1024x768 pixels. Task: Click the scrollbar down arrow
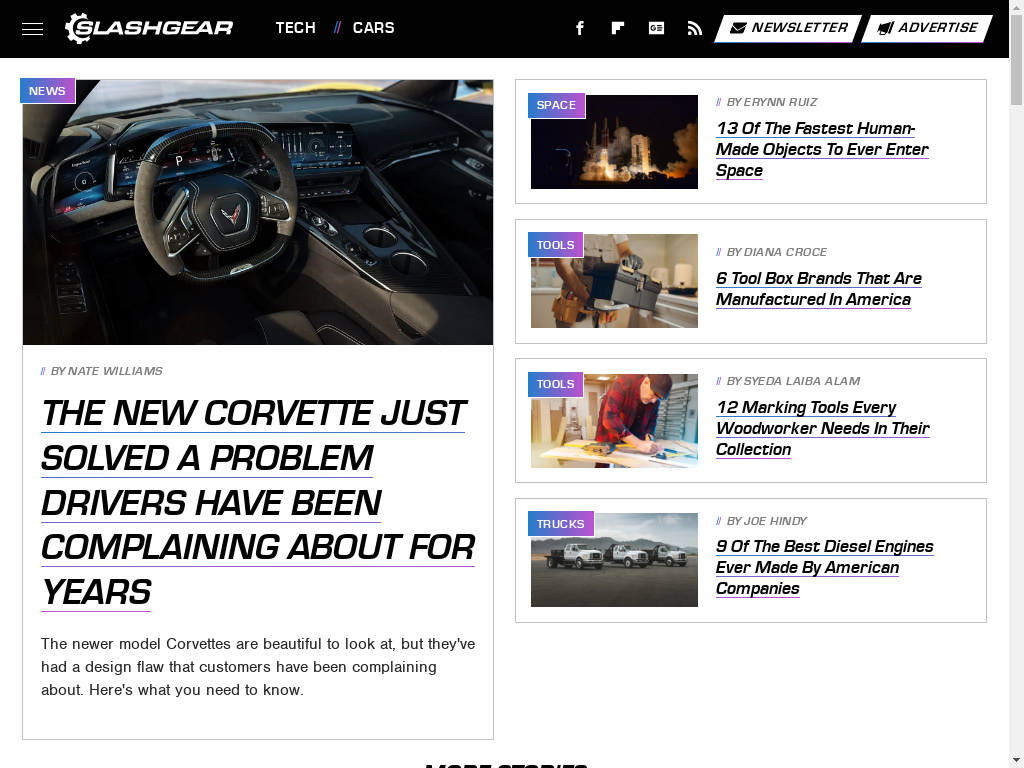(1016, 761)
